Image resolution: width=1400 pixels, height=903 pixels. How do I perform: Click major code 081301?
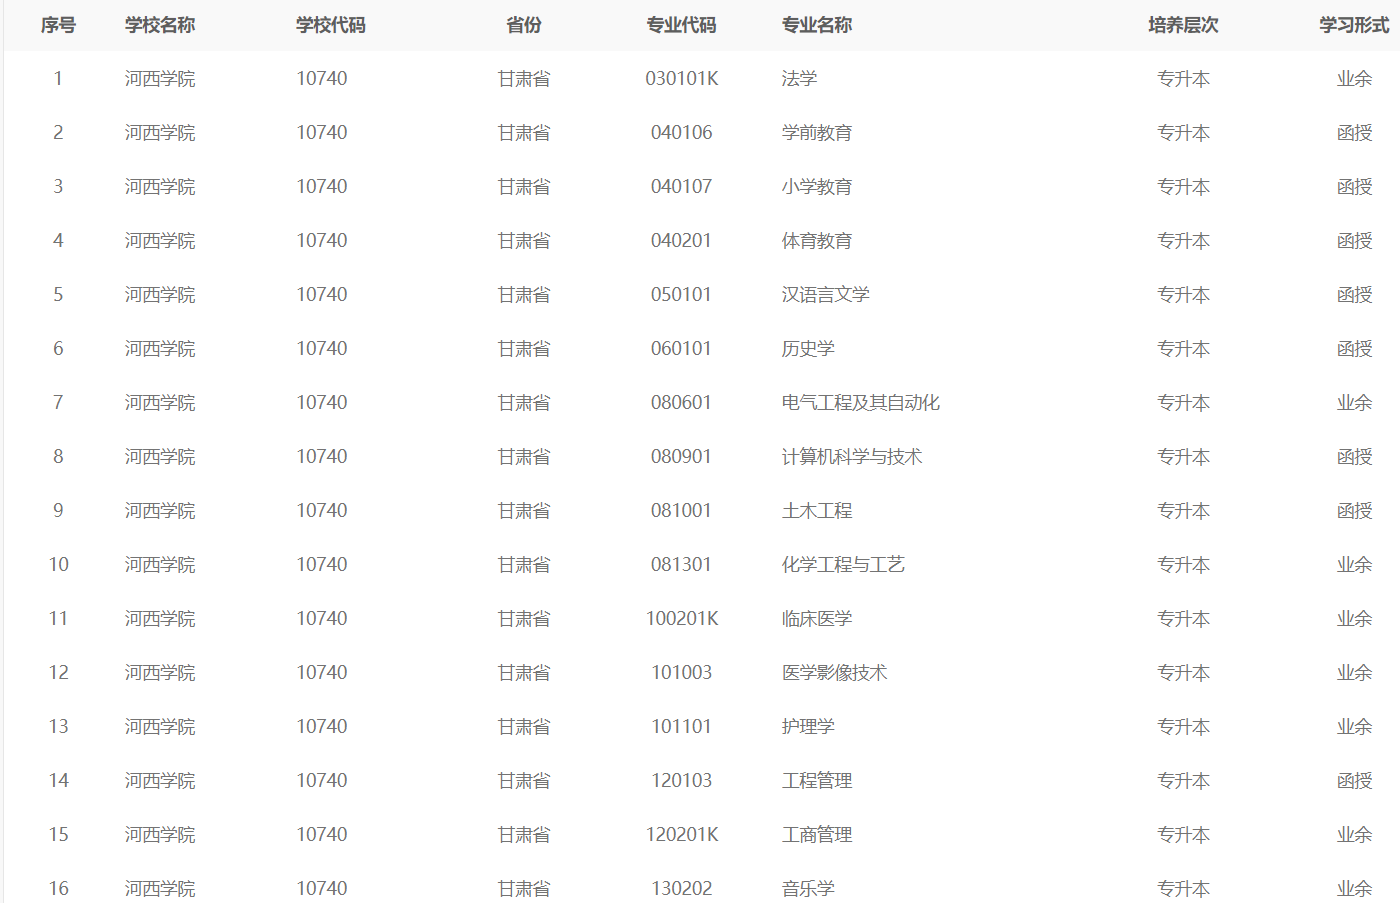[682, 565]
